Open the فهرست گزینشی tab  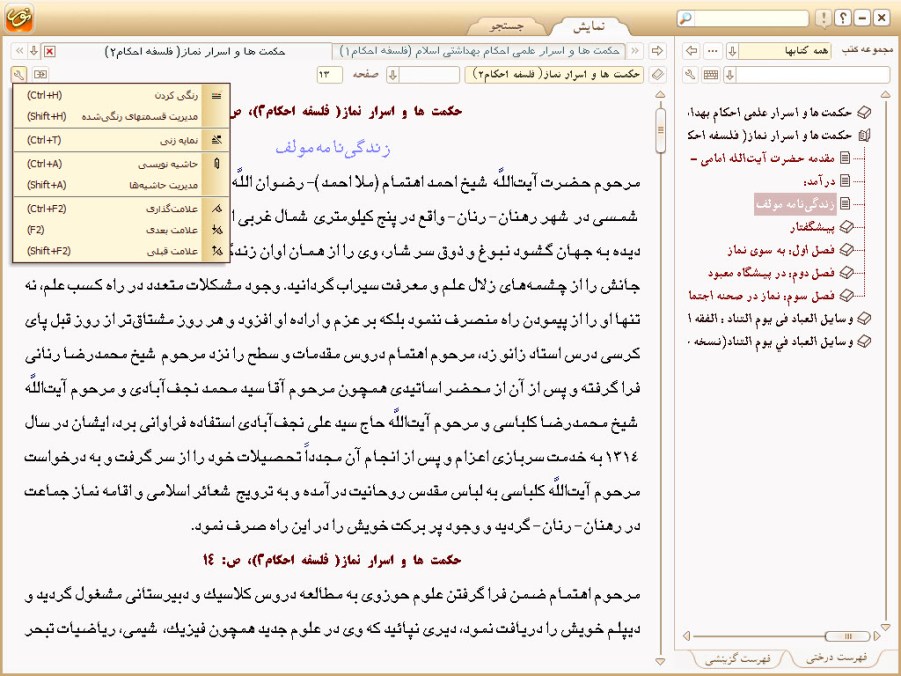[x=737, y=658]
